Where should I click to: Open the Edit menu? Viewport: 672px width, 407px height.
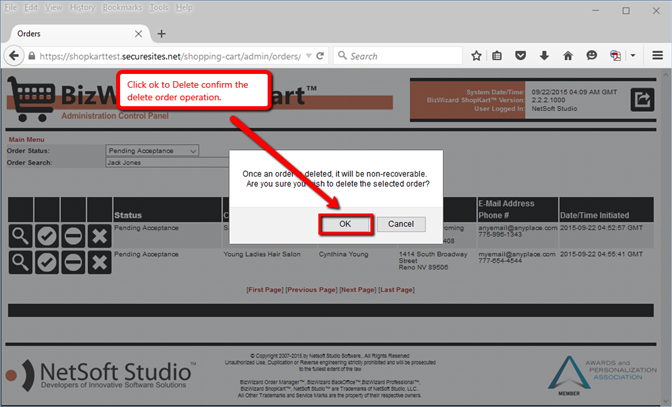coord(31,8)
